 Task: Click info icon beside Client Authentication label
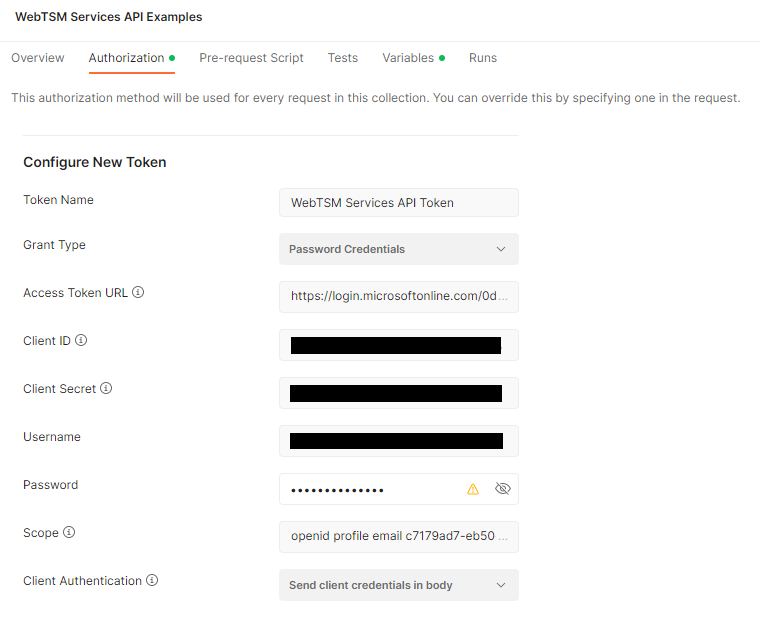coord(152,581)
